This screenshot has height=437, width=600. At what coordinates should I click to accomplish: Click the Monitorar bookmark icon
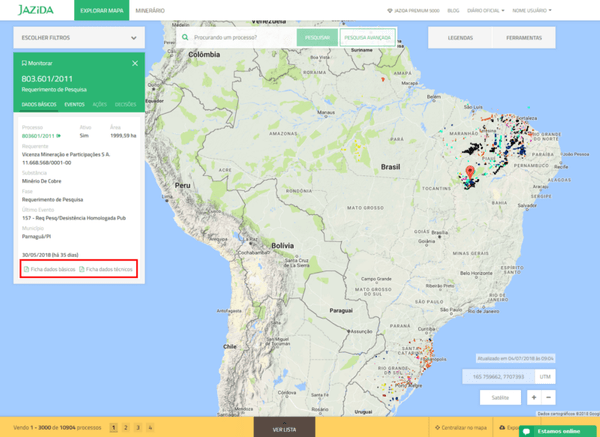24,63
